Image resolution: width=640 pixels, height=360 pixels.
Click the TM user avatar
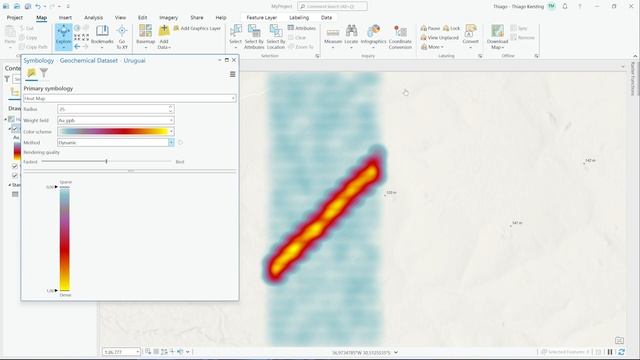(552, 6)
